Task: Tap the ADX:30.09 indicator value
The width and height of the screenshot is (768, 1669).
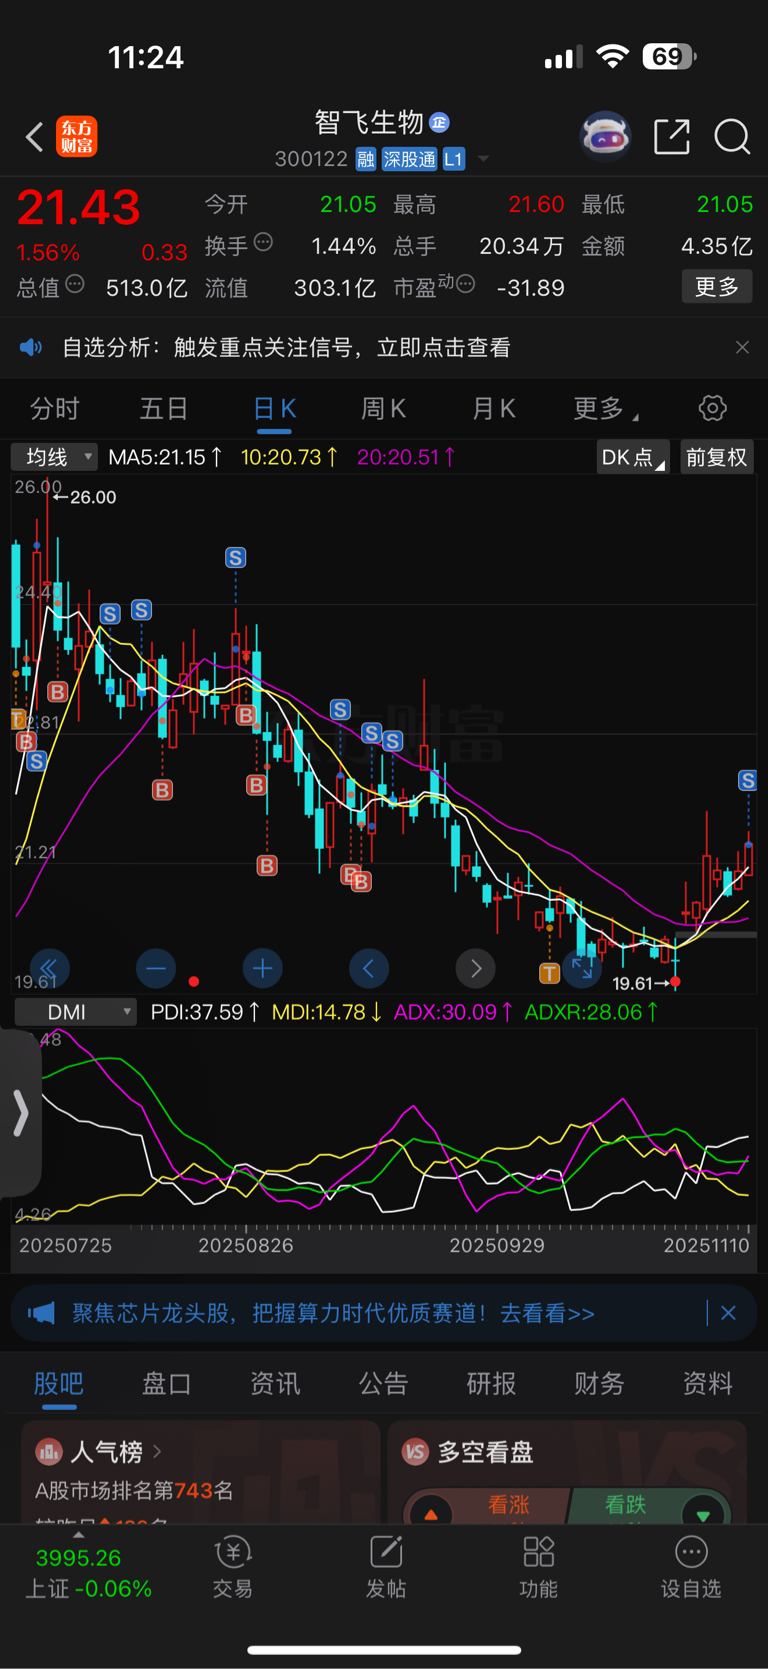Action: click(x=453, y=1012)
